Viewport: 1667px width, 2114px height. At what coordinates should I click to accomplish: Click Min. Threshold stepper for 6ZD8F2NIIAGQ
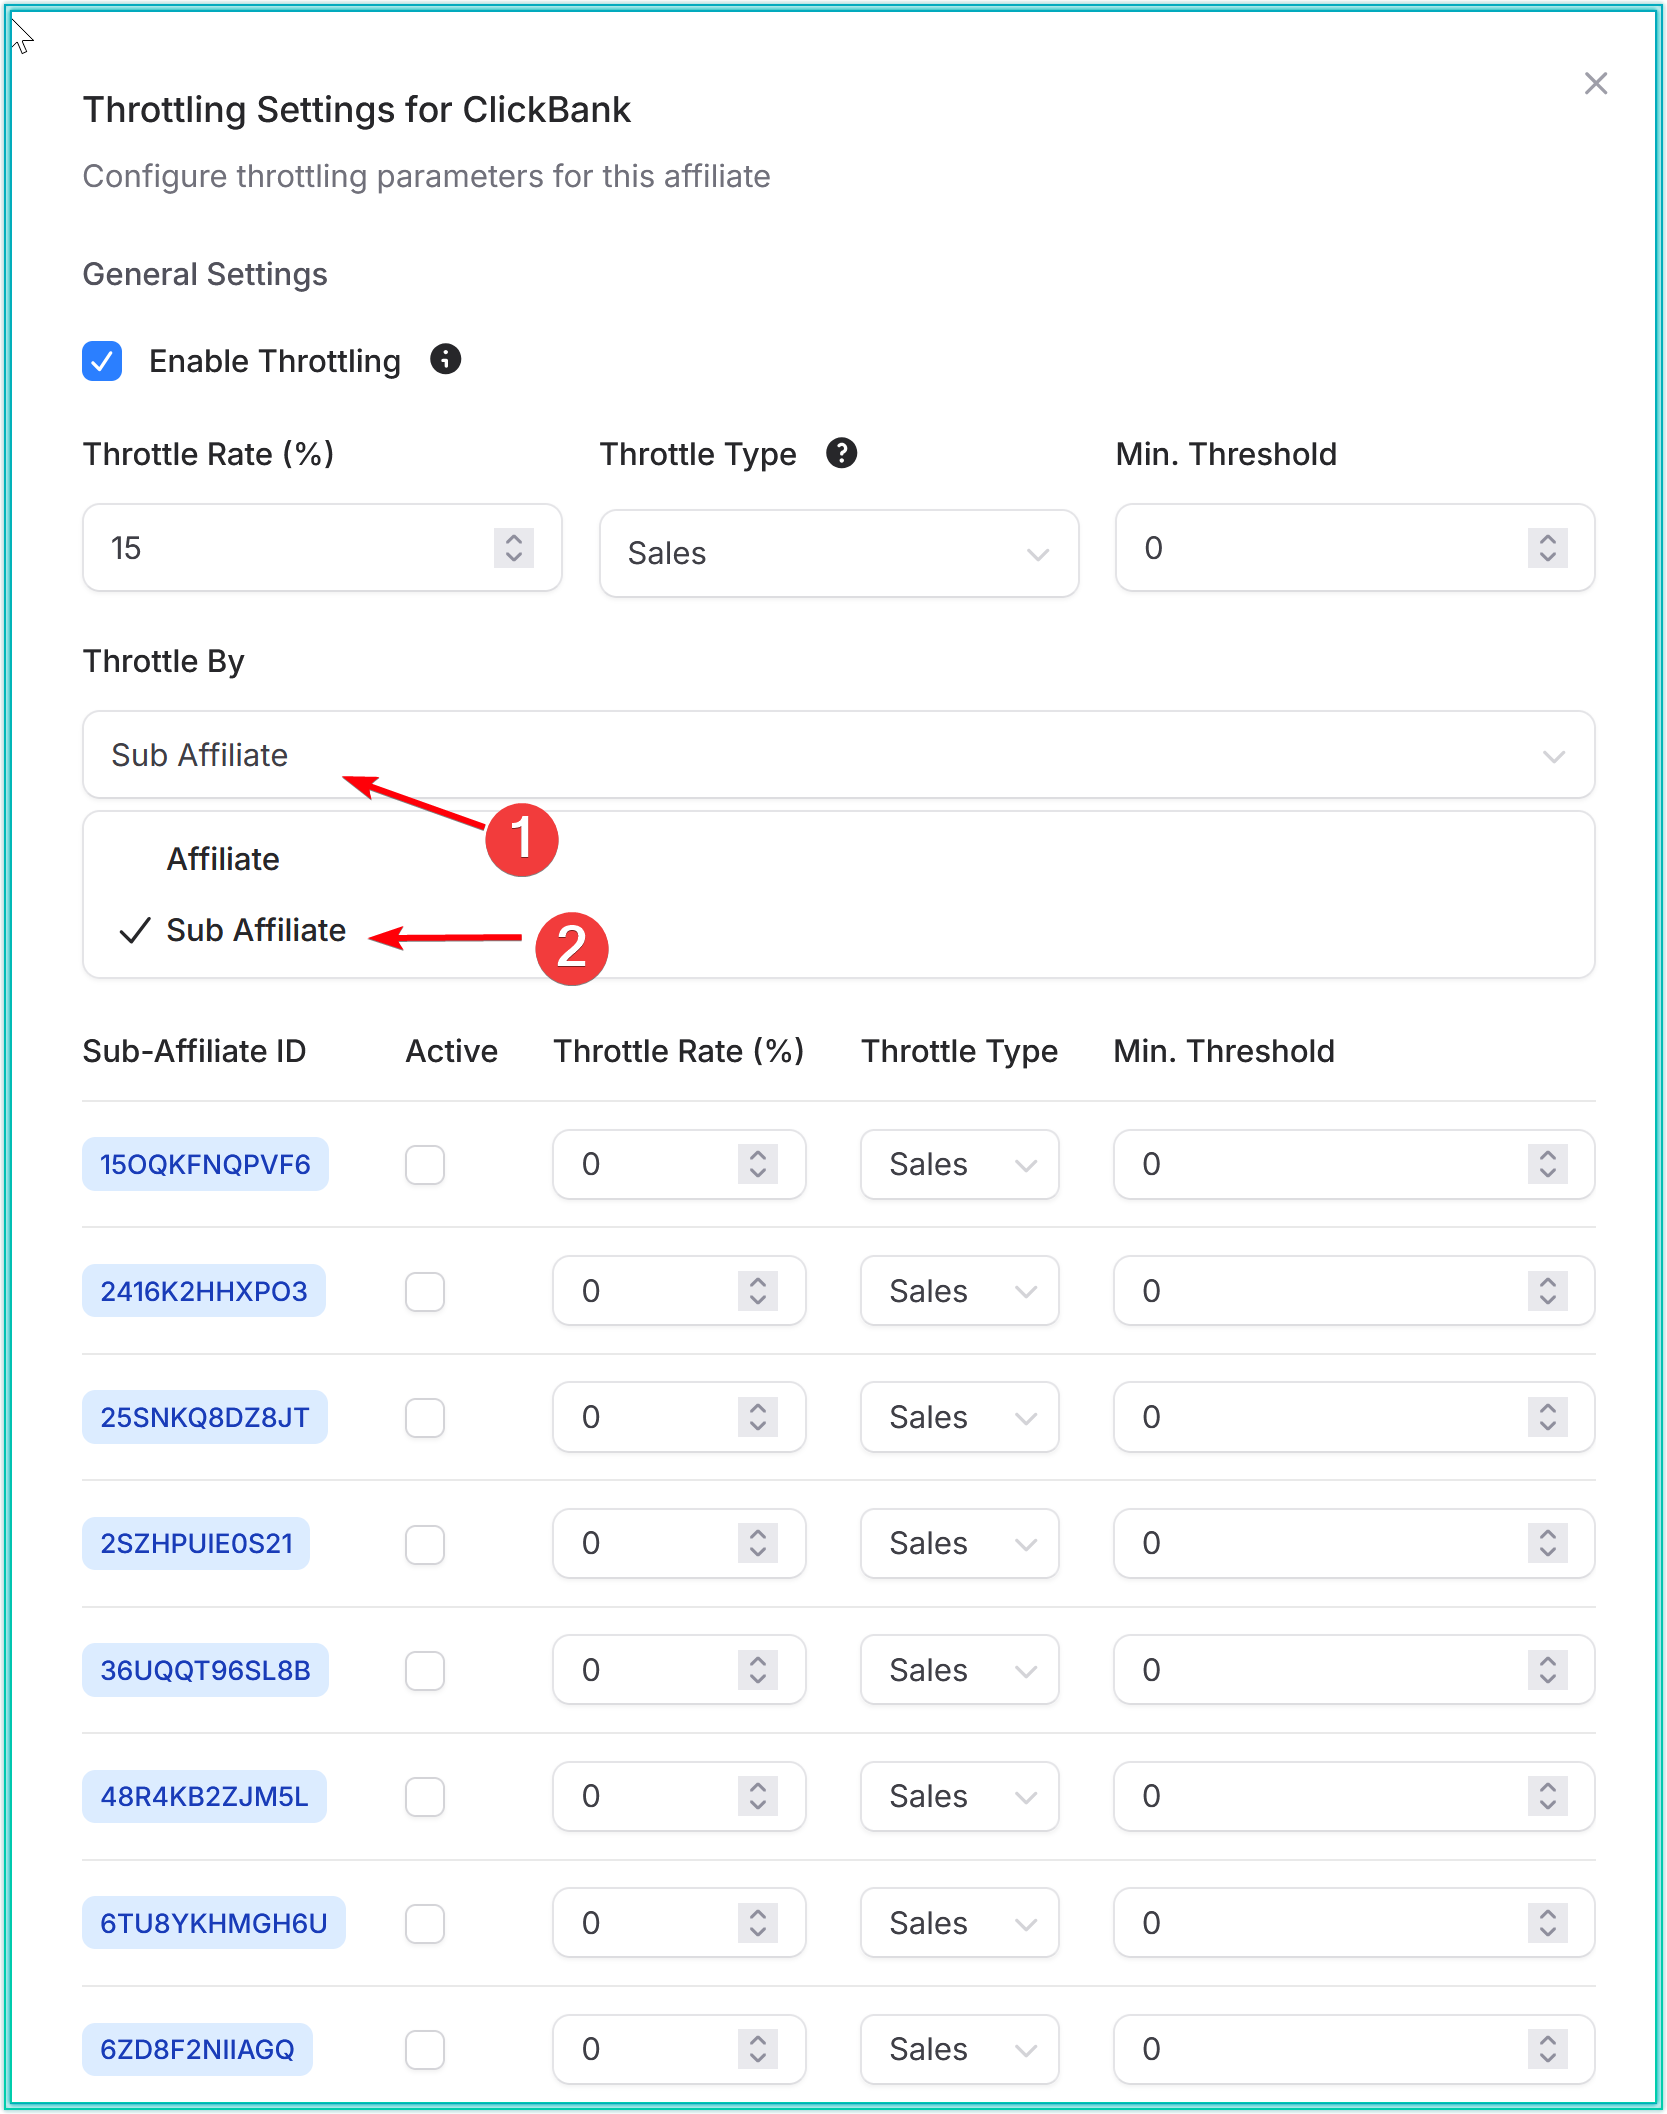pyautogui.click(x=1547, y=2049)
